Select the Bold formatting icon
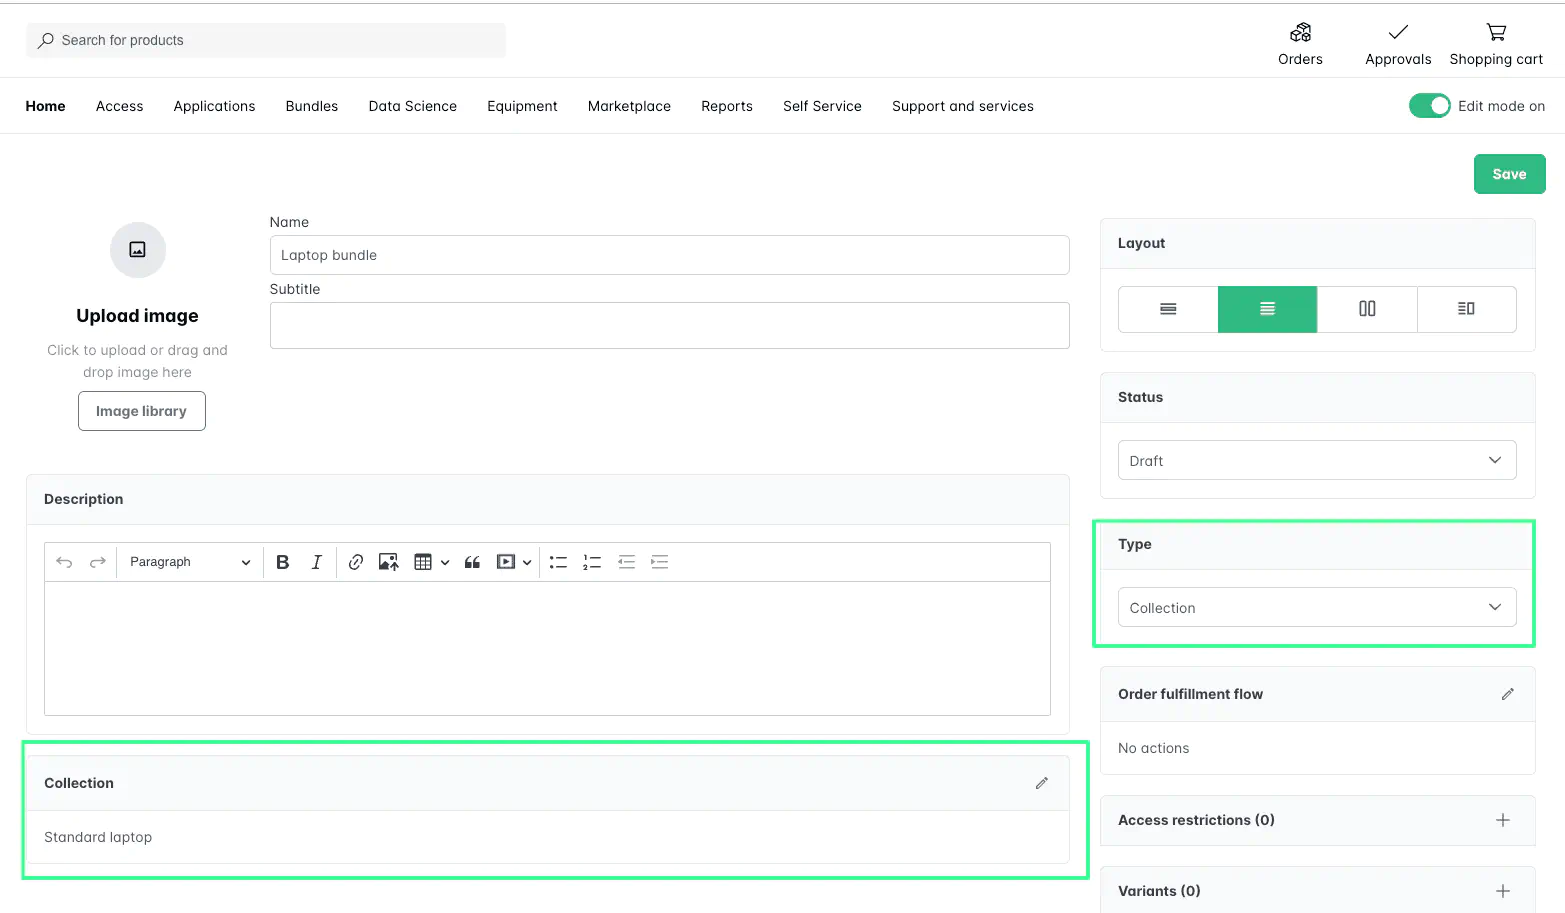 pos(282,562)
